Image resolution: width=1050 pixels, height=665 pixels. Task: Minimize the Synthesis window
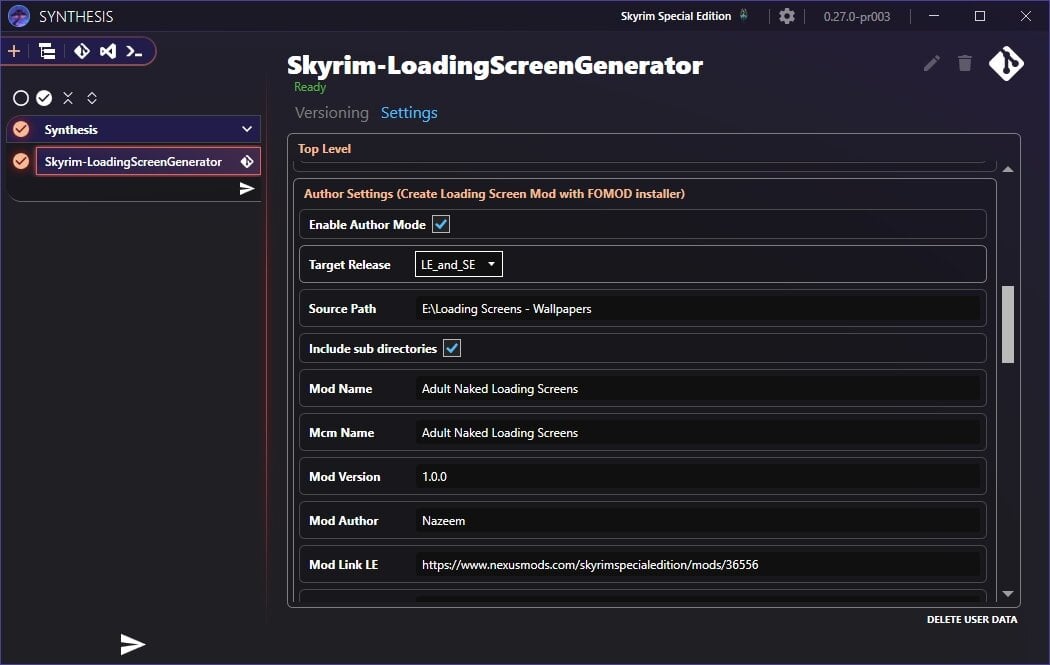(x=933, y=16)
